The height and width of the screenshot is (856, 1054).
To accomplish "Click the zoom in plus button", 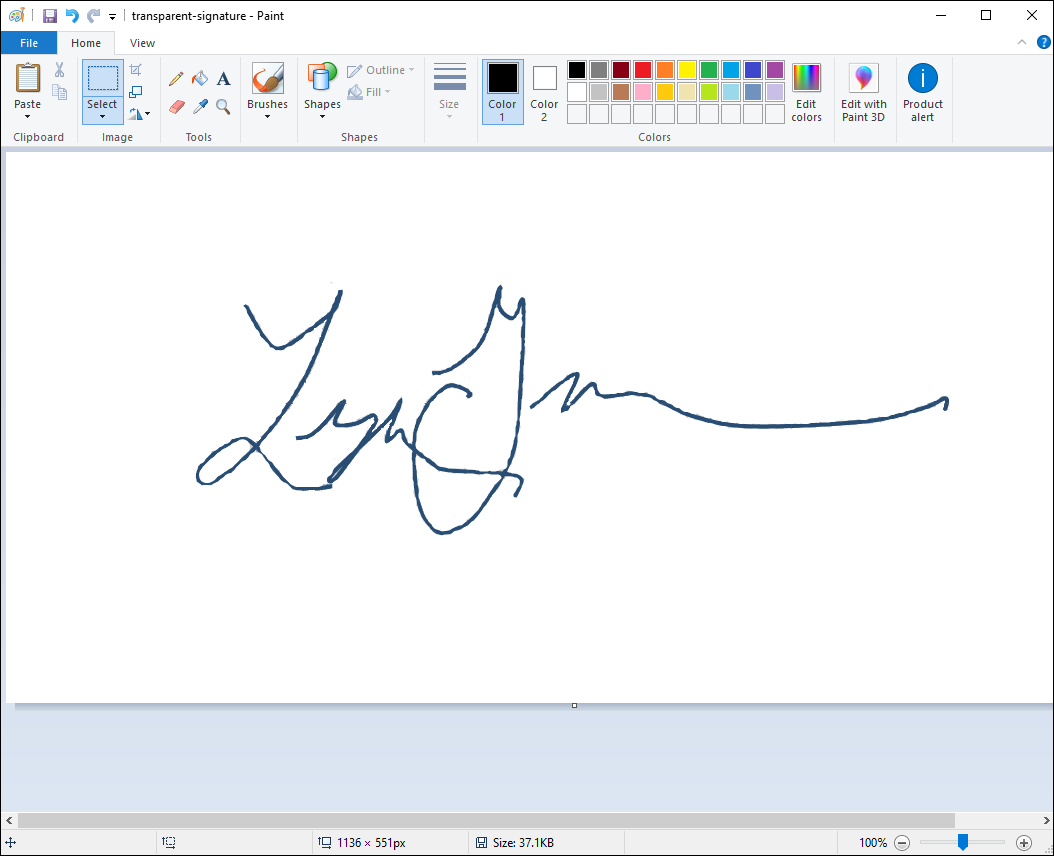I will click(x=1024, y=843).
